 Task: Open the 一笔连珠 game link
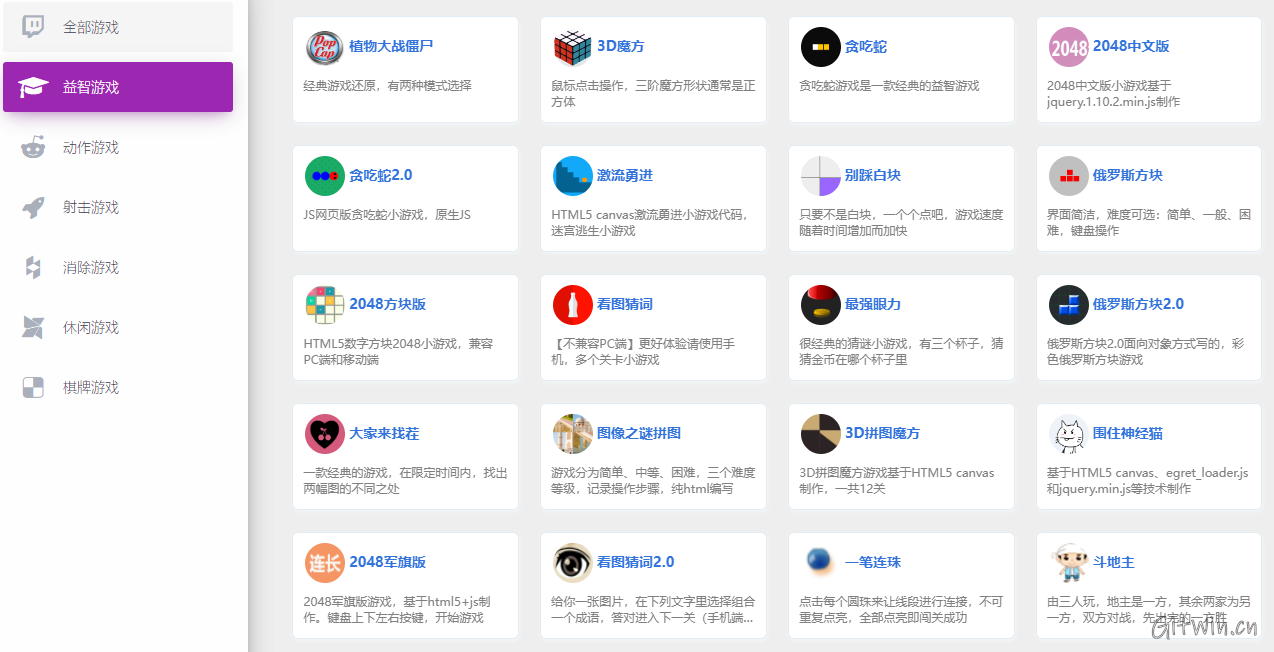click(x=872, y=562)
